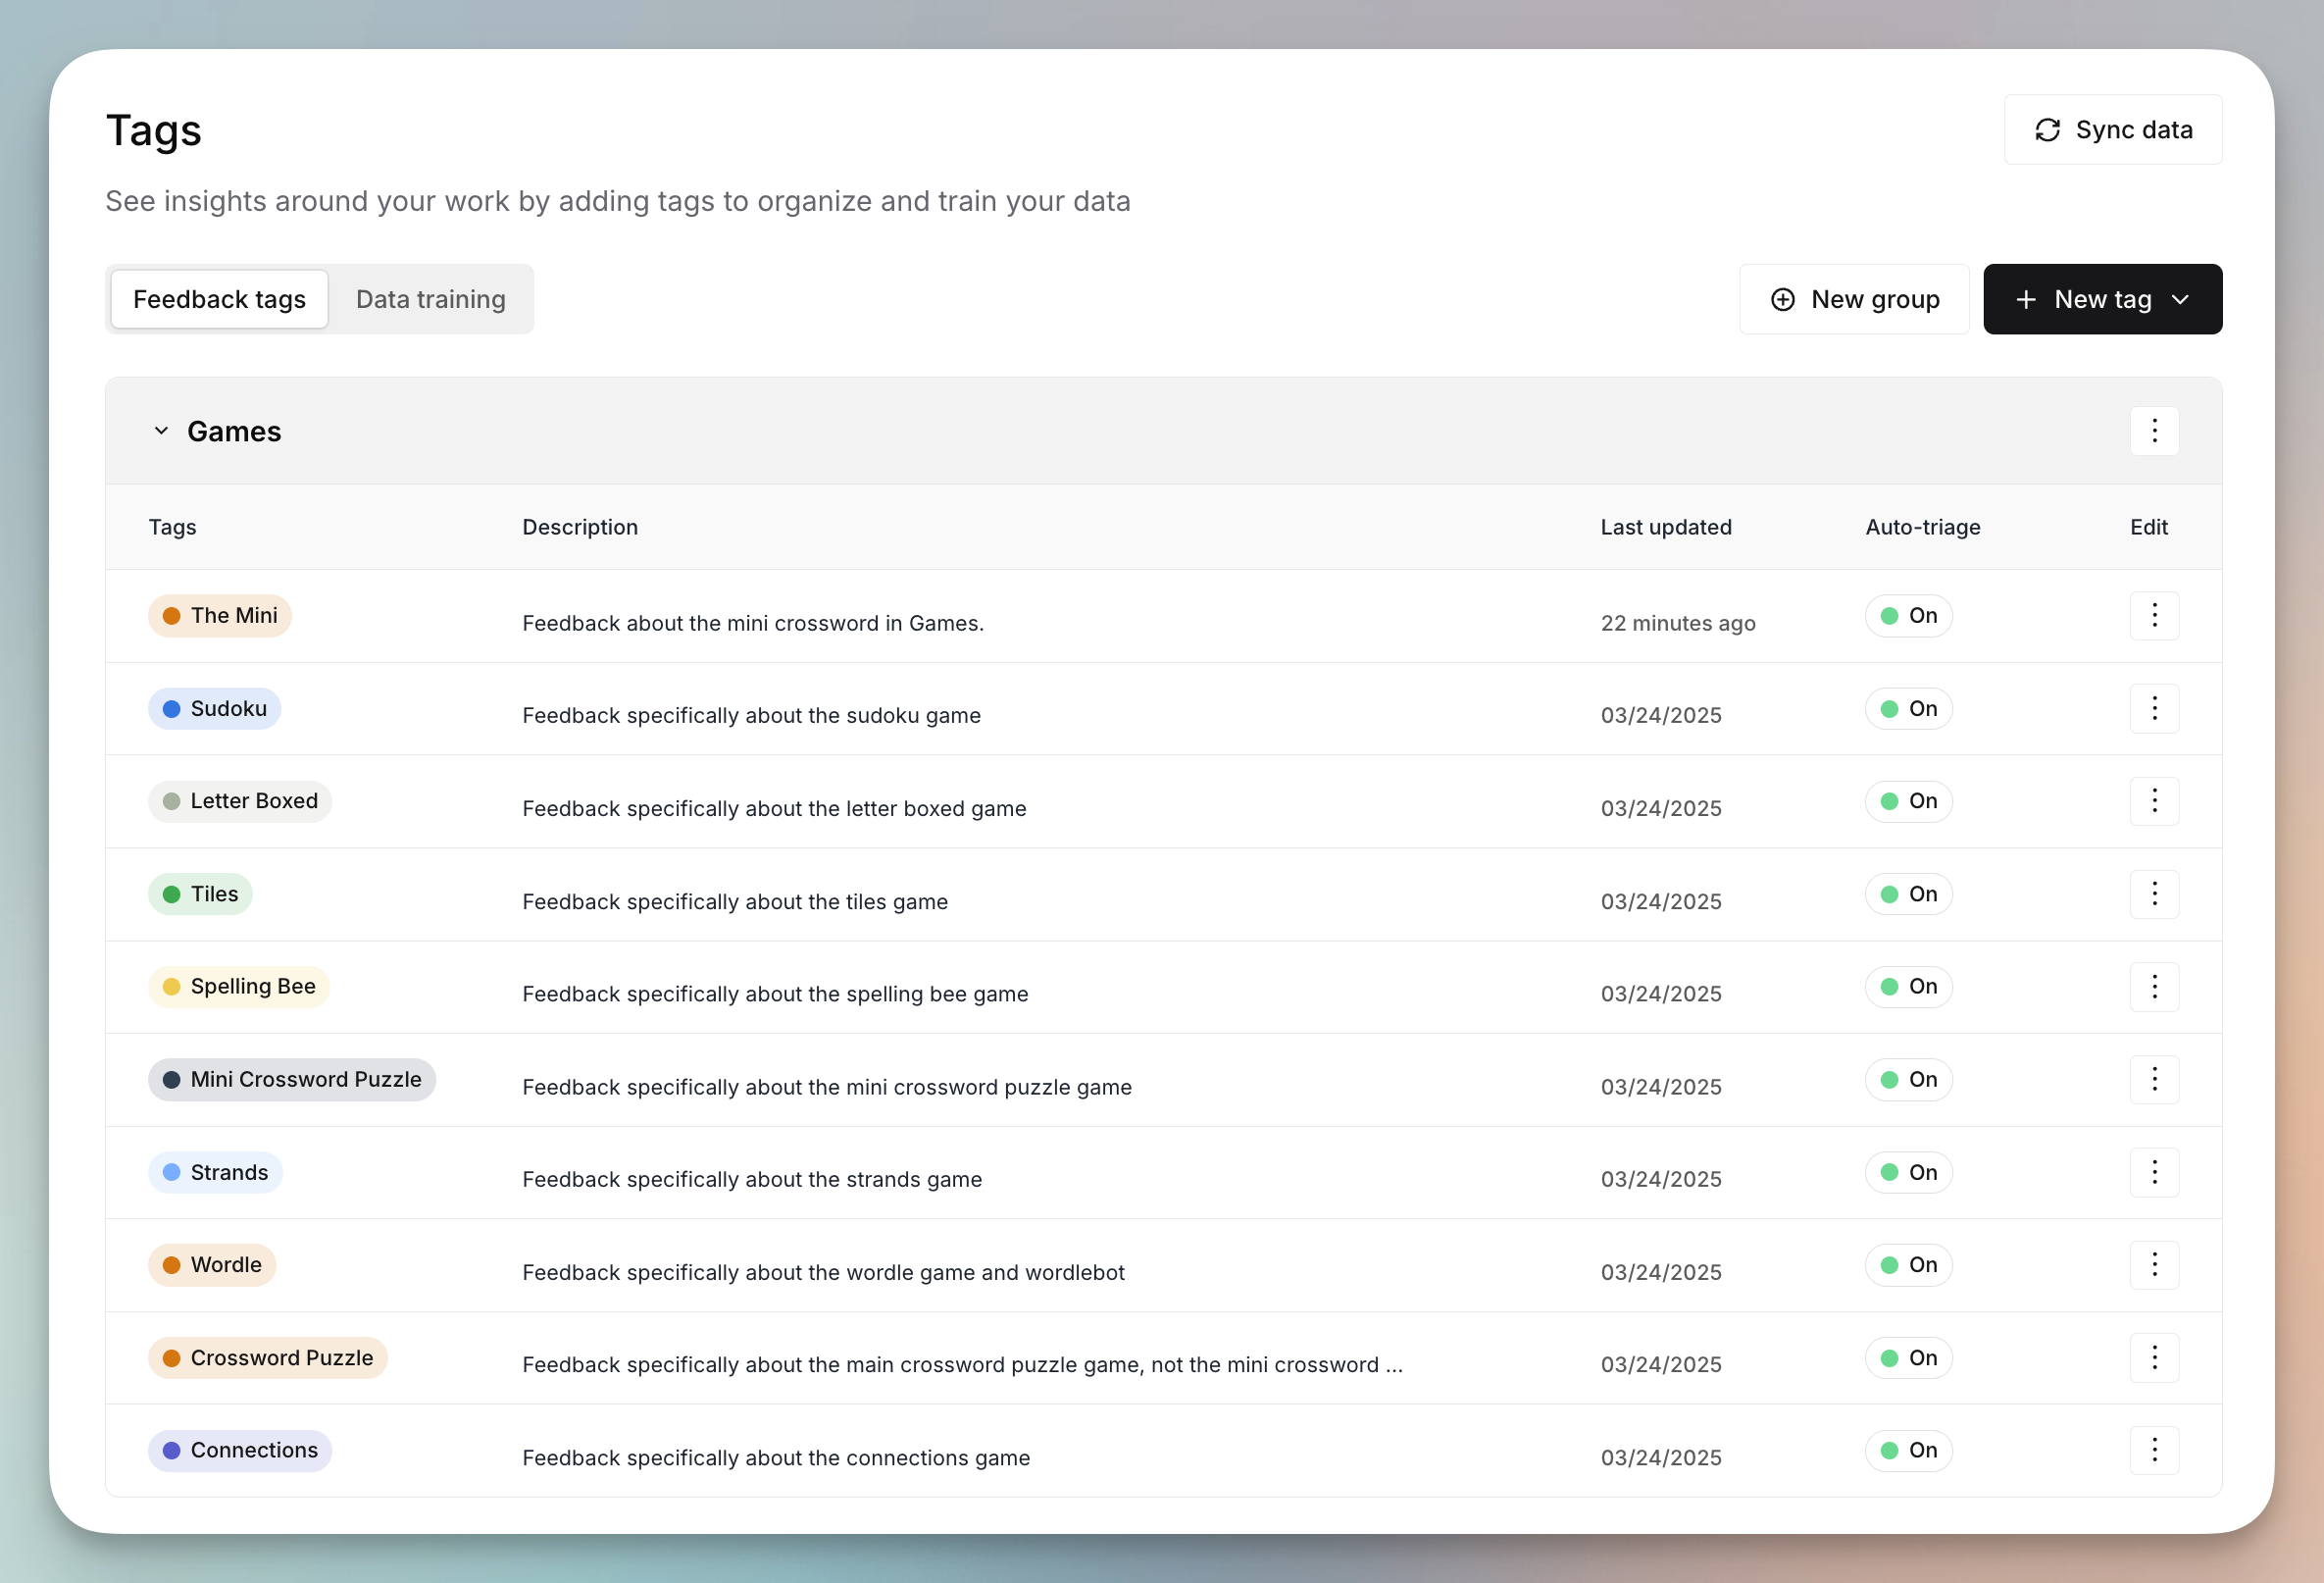Click the Tags page heading
Screen dimensions: 2324x1583
click(x=154, y=131)
